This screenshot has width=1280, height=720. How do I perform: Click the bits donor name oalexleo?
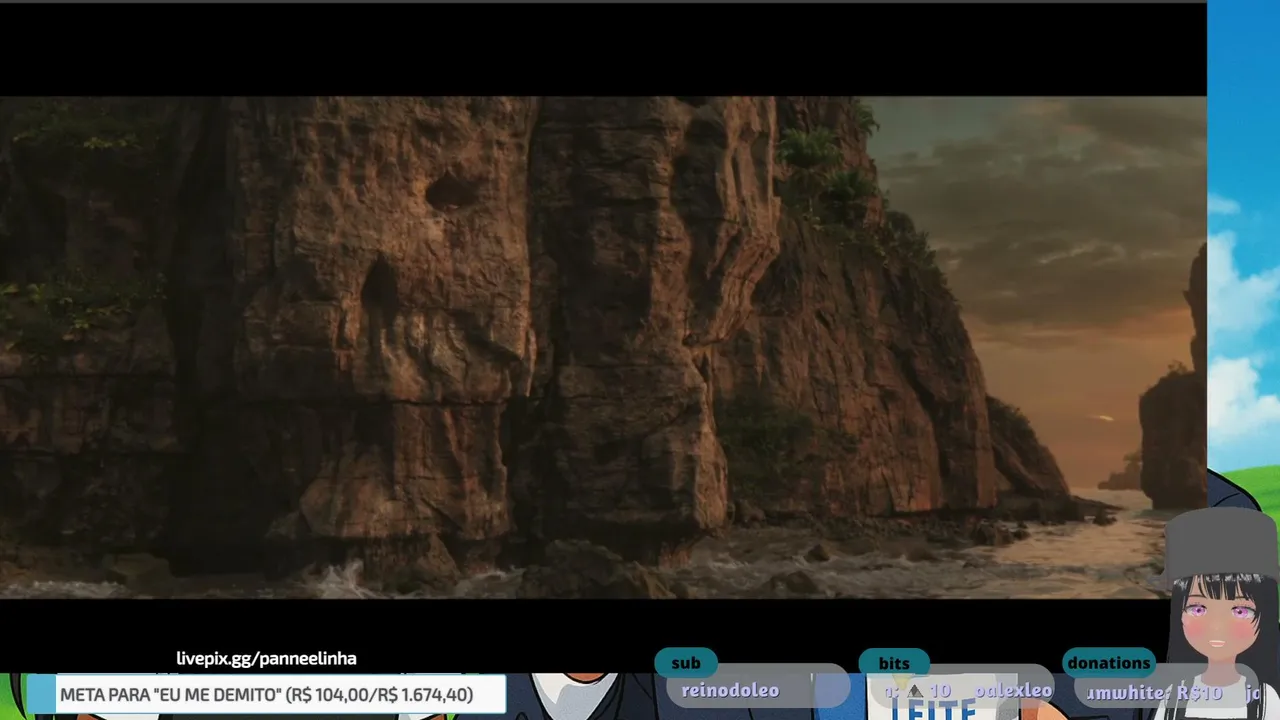tap(1013, 691)
